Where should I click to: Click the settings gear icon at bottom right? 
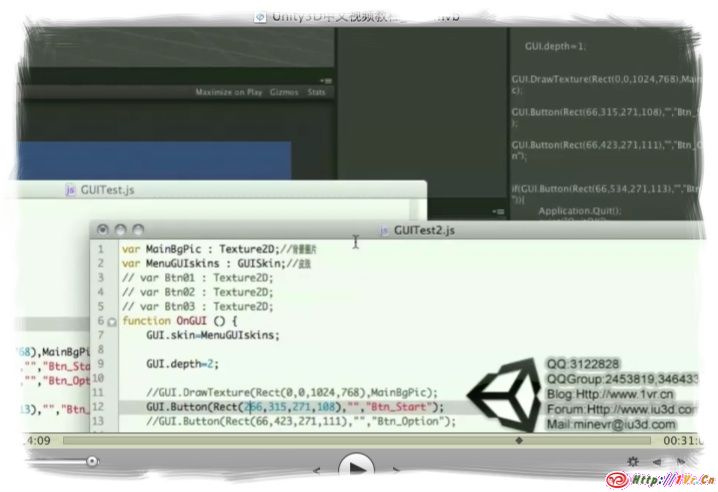coord(632,461)
